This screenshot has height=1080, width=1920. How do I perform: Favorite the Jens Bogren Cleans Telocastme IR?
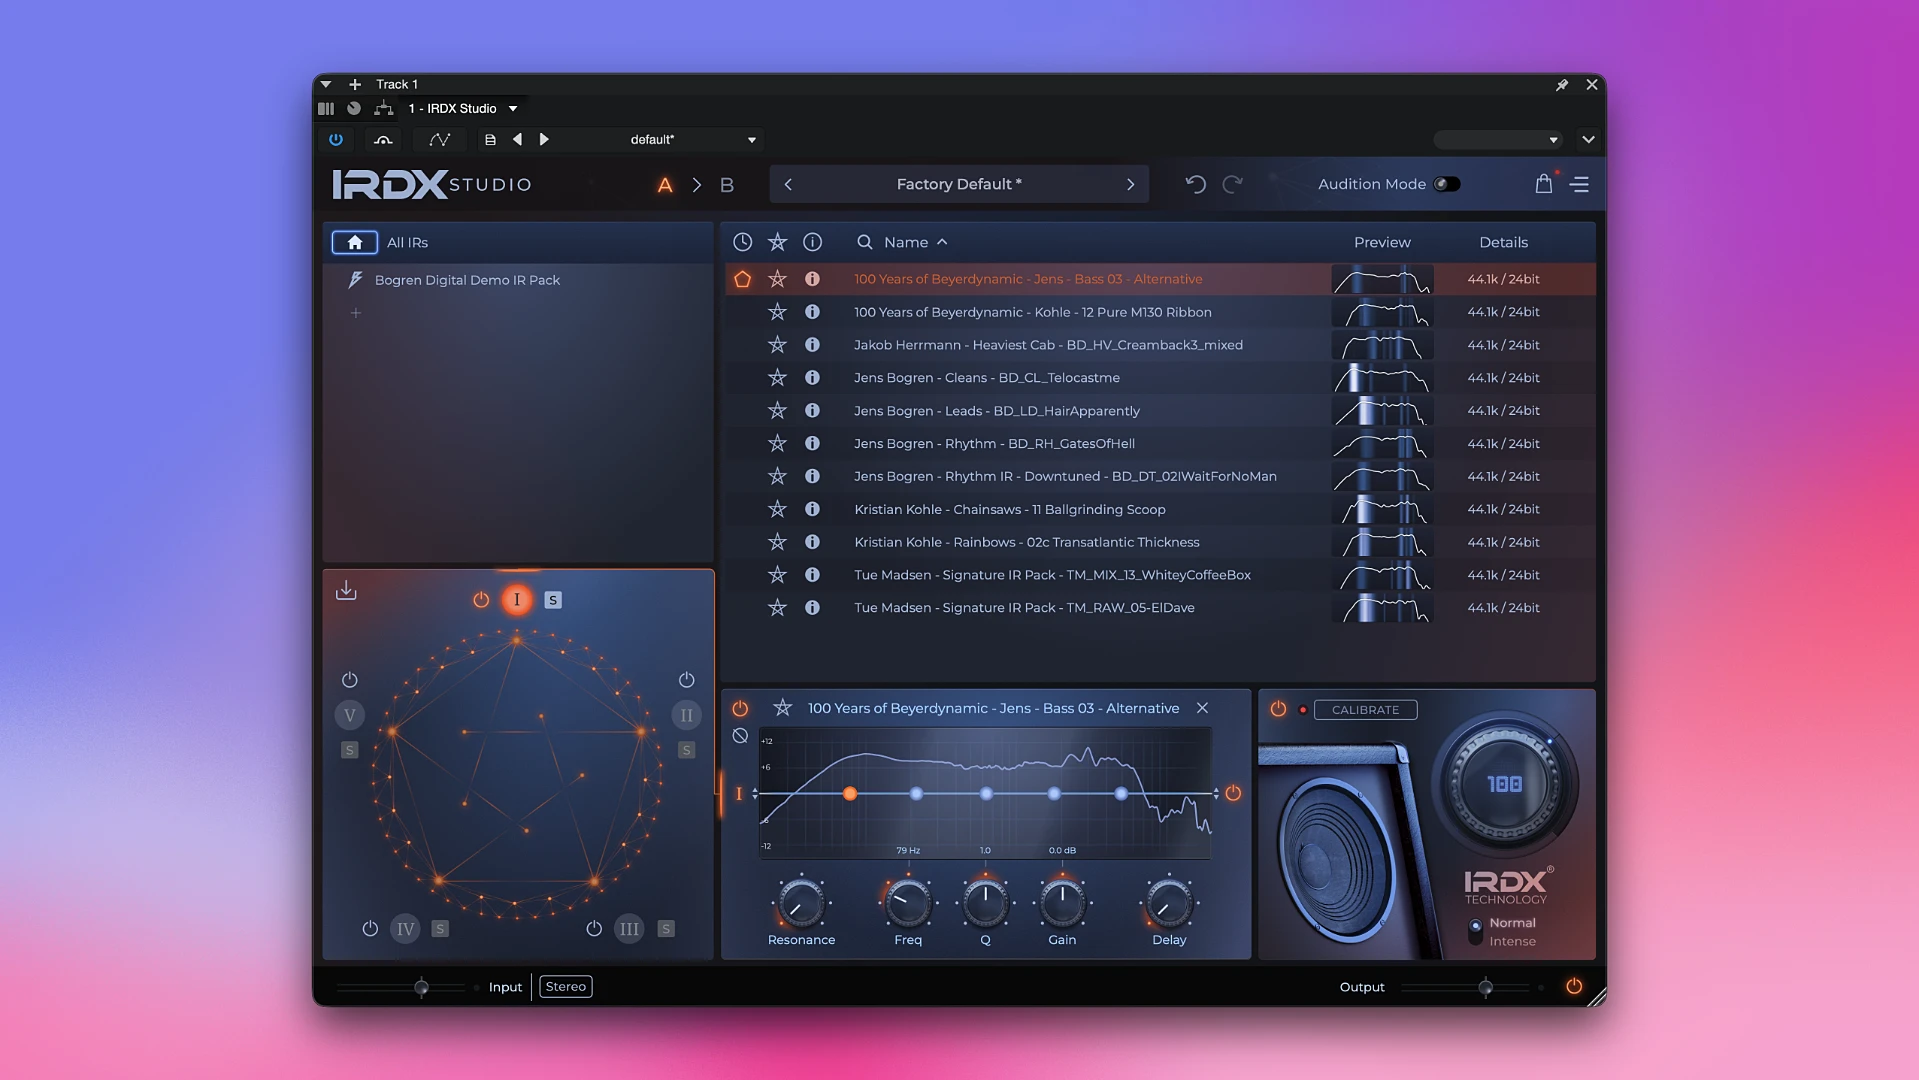click(777, 378)
